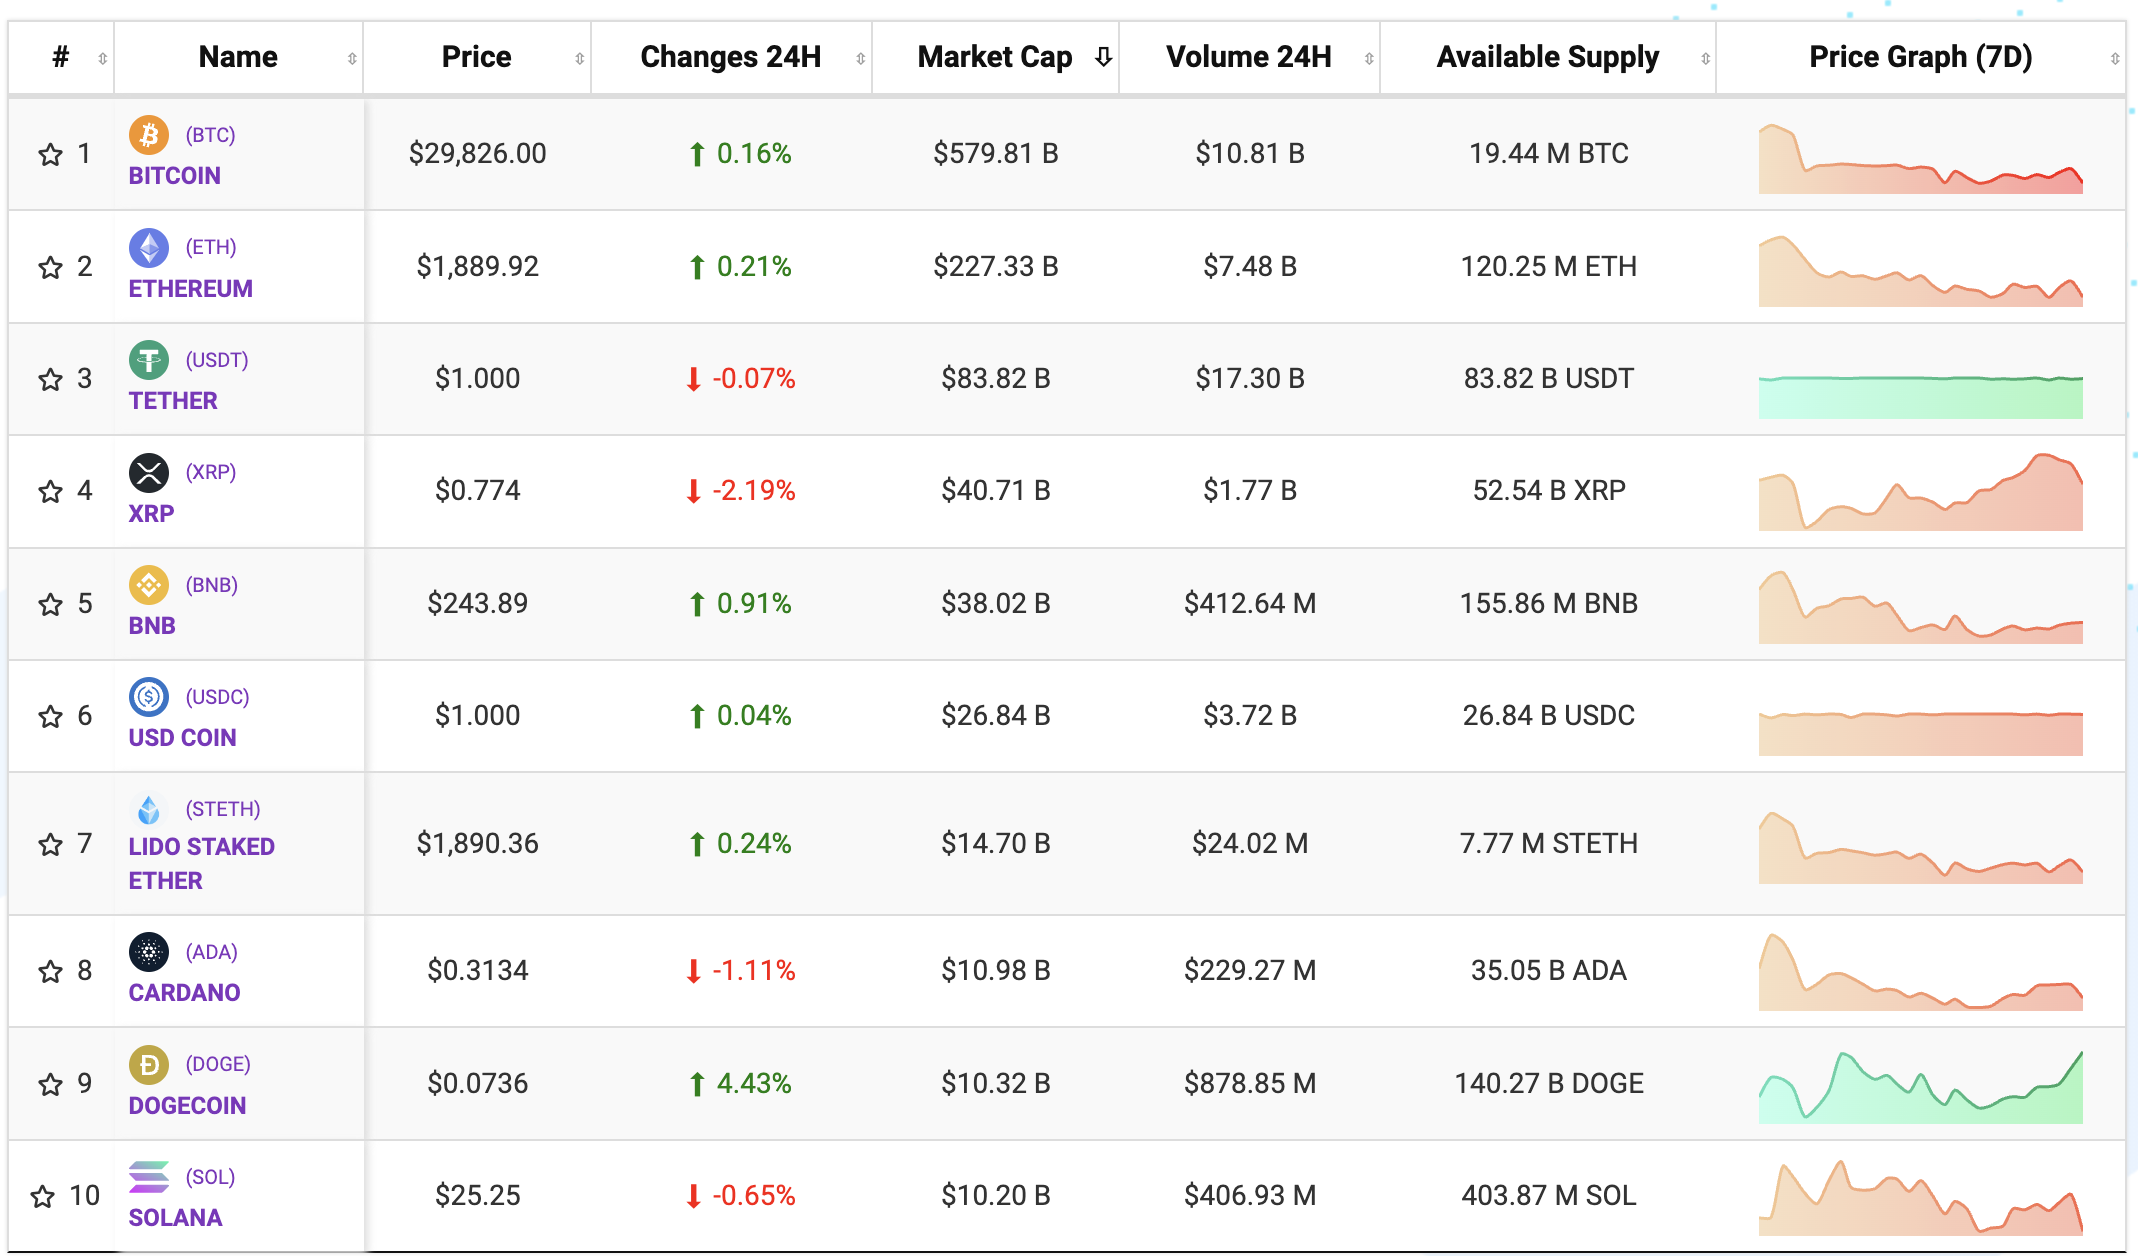
Task: Sort table by Name column header
Action: pyautogui.click(x=238, y=57)
